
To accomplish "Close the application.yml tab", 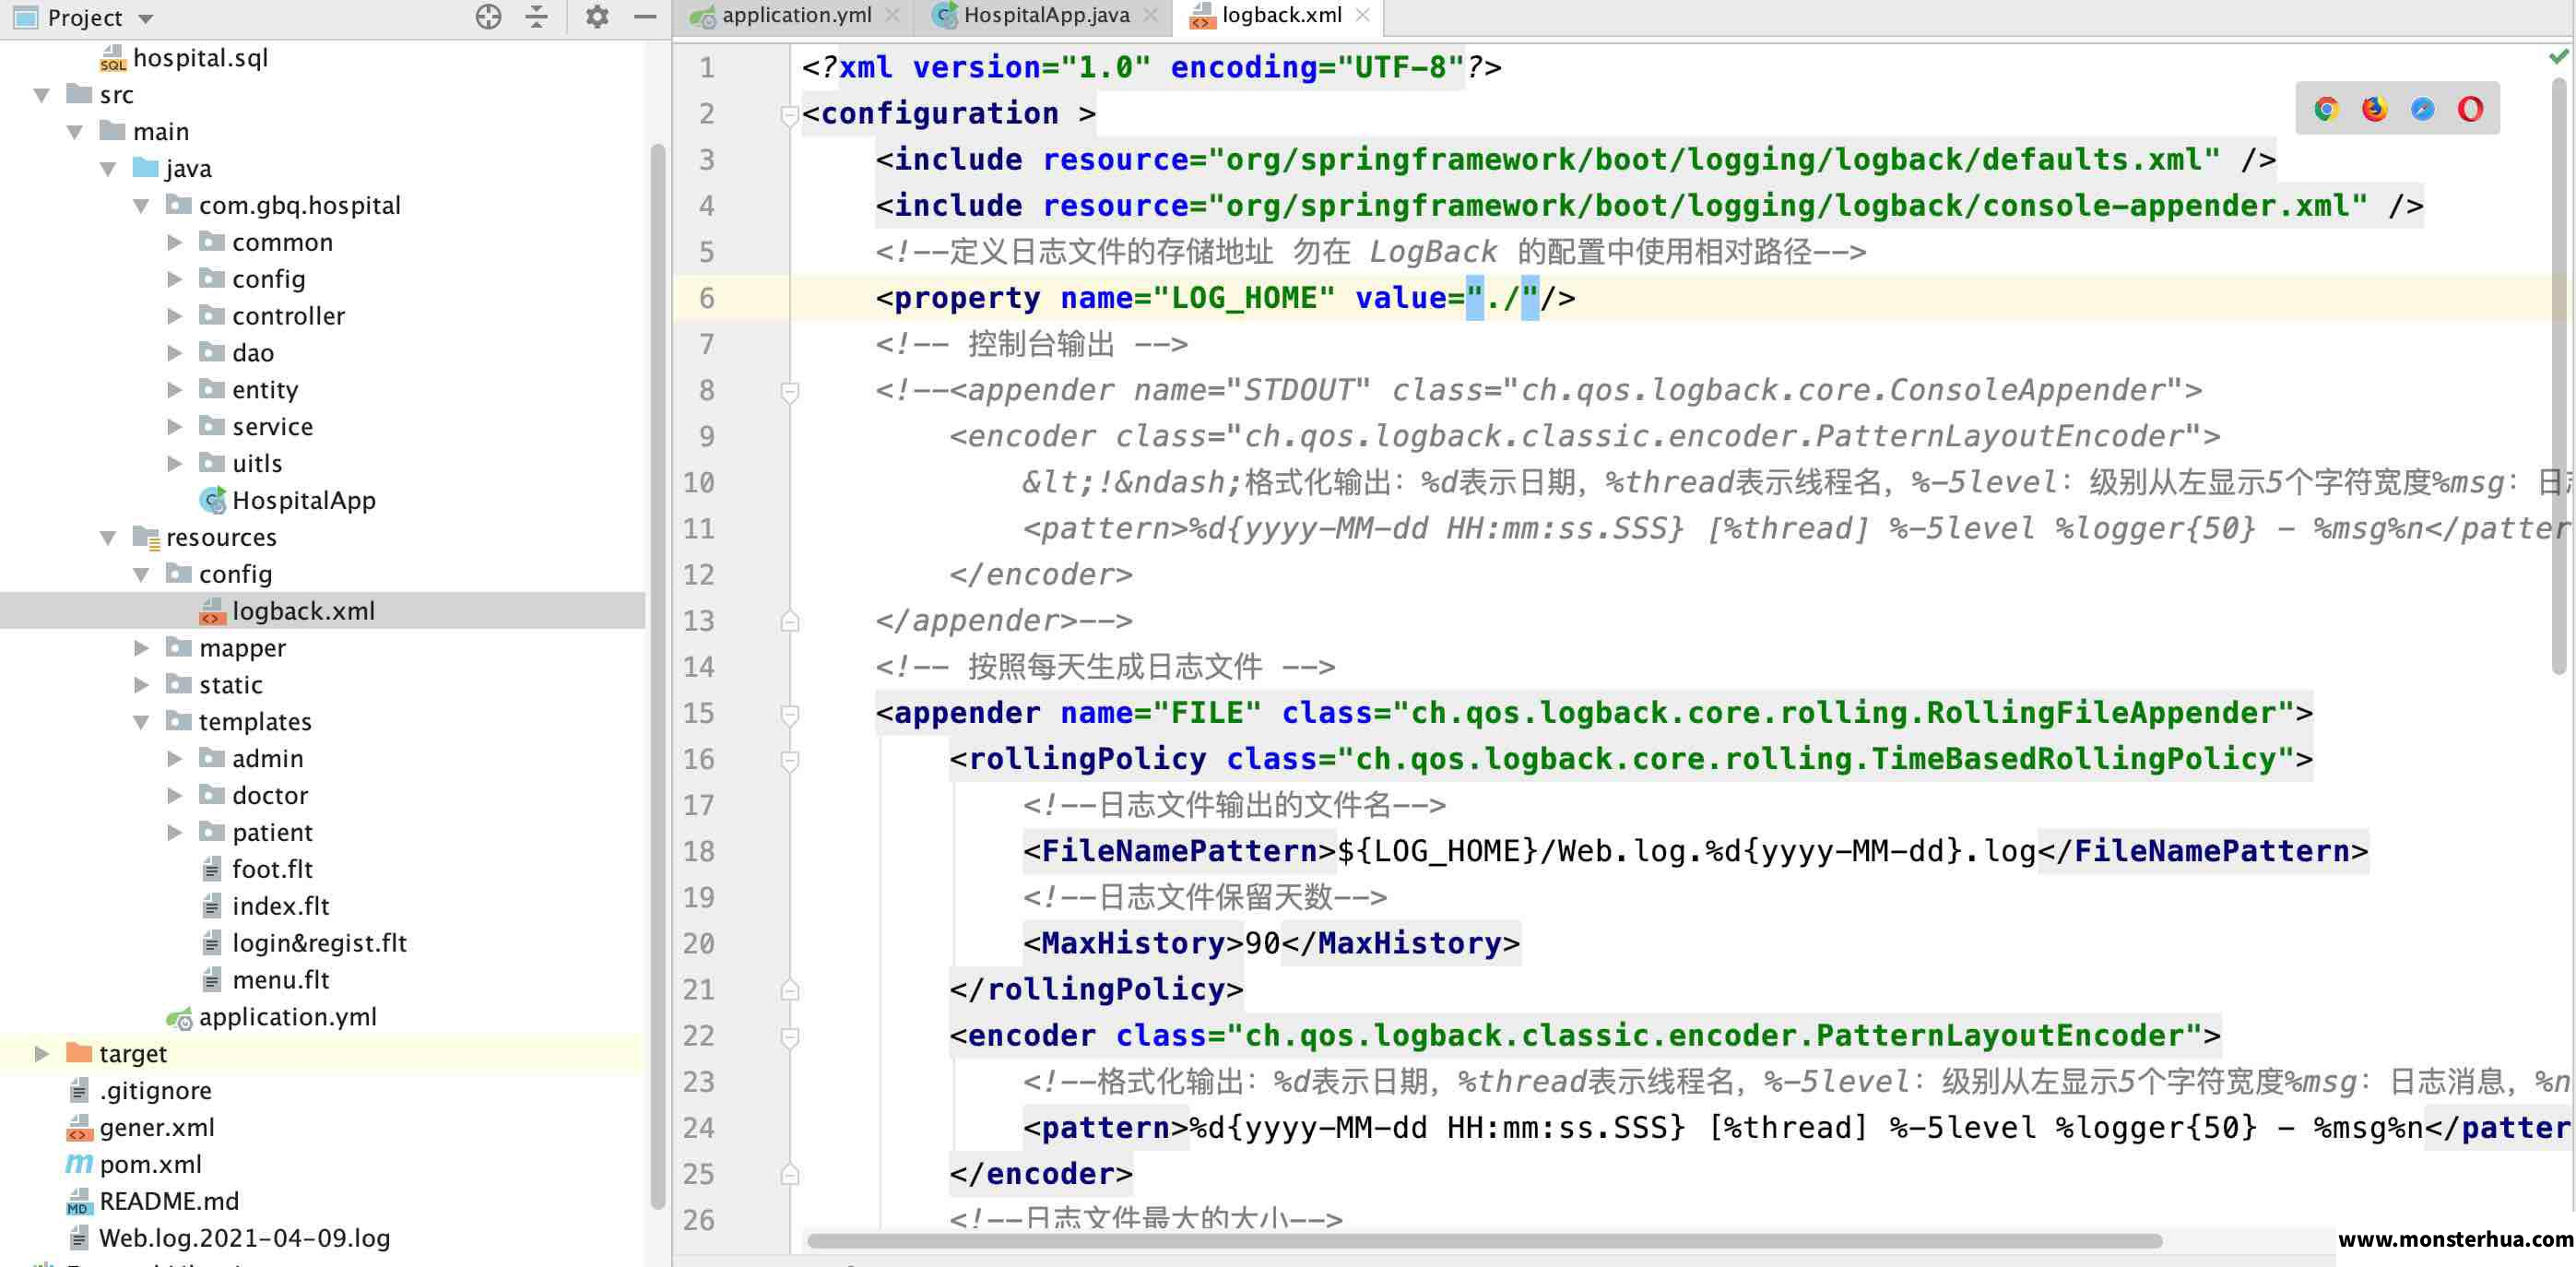I will pyautogui.click(x=892, y=15).
